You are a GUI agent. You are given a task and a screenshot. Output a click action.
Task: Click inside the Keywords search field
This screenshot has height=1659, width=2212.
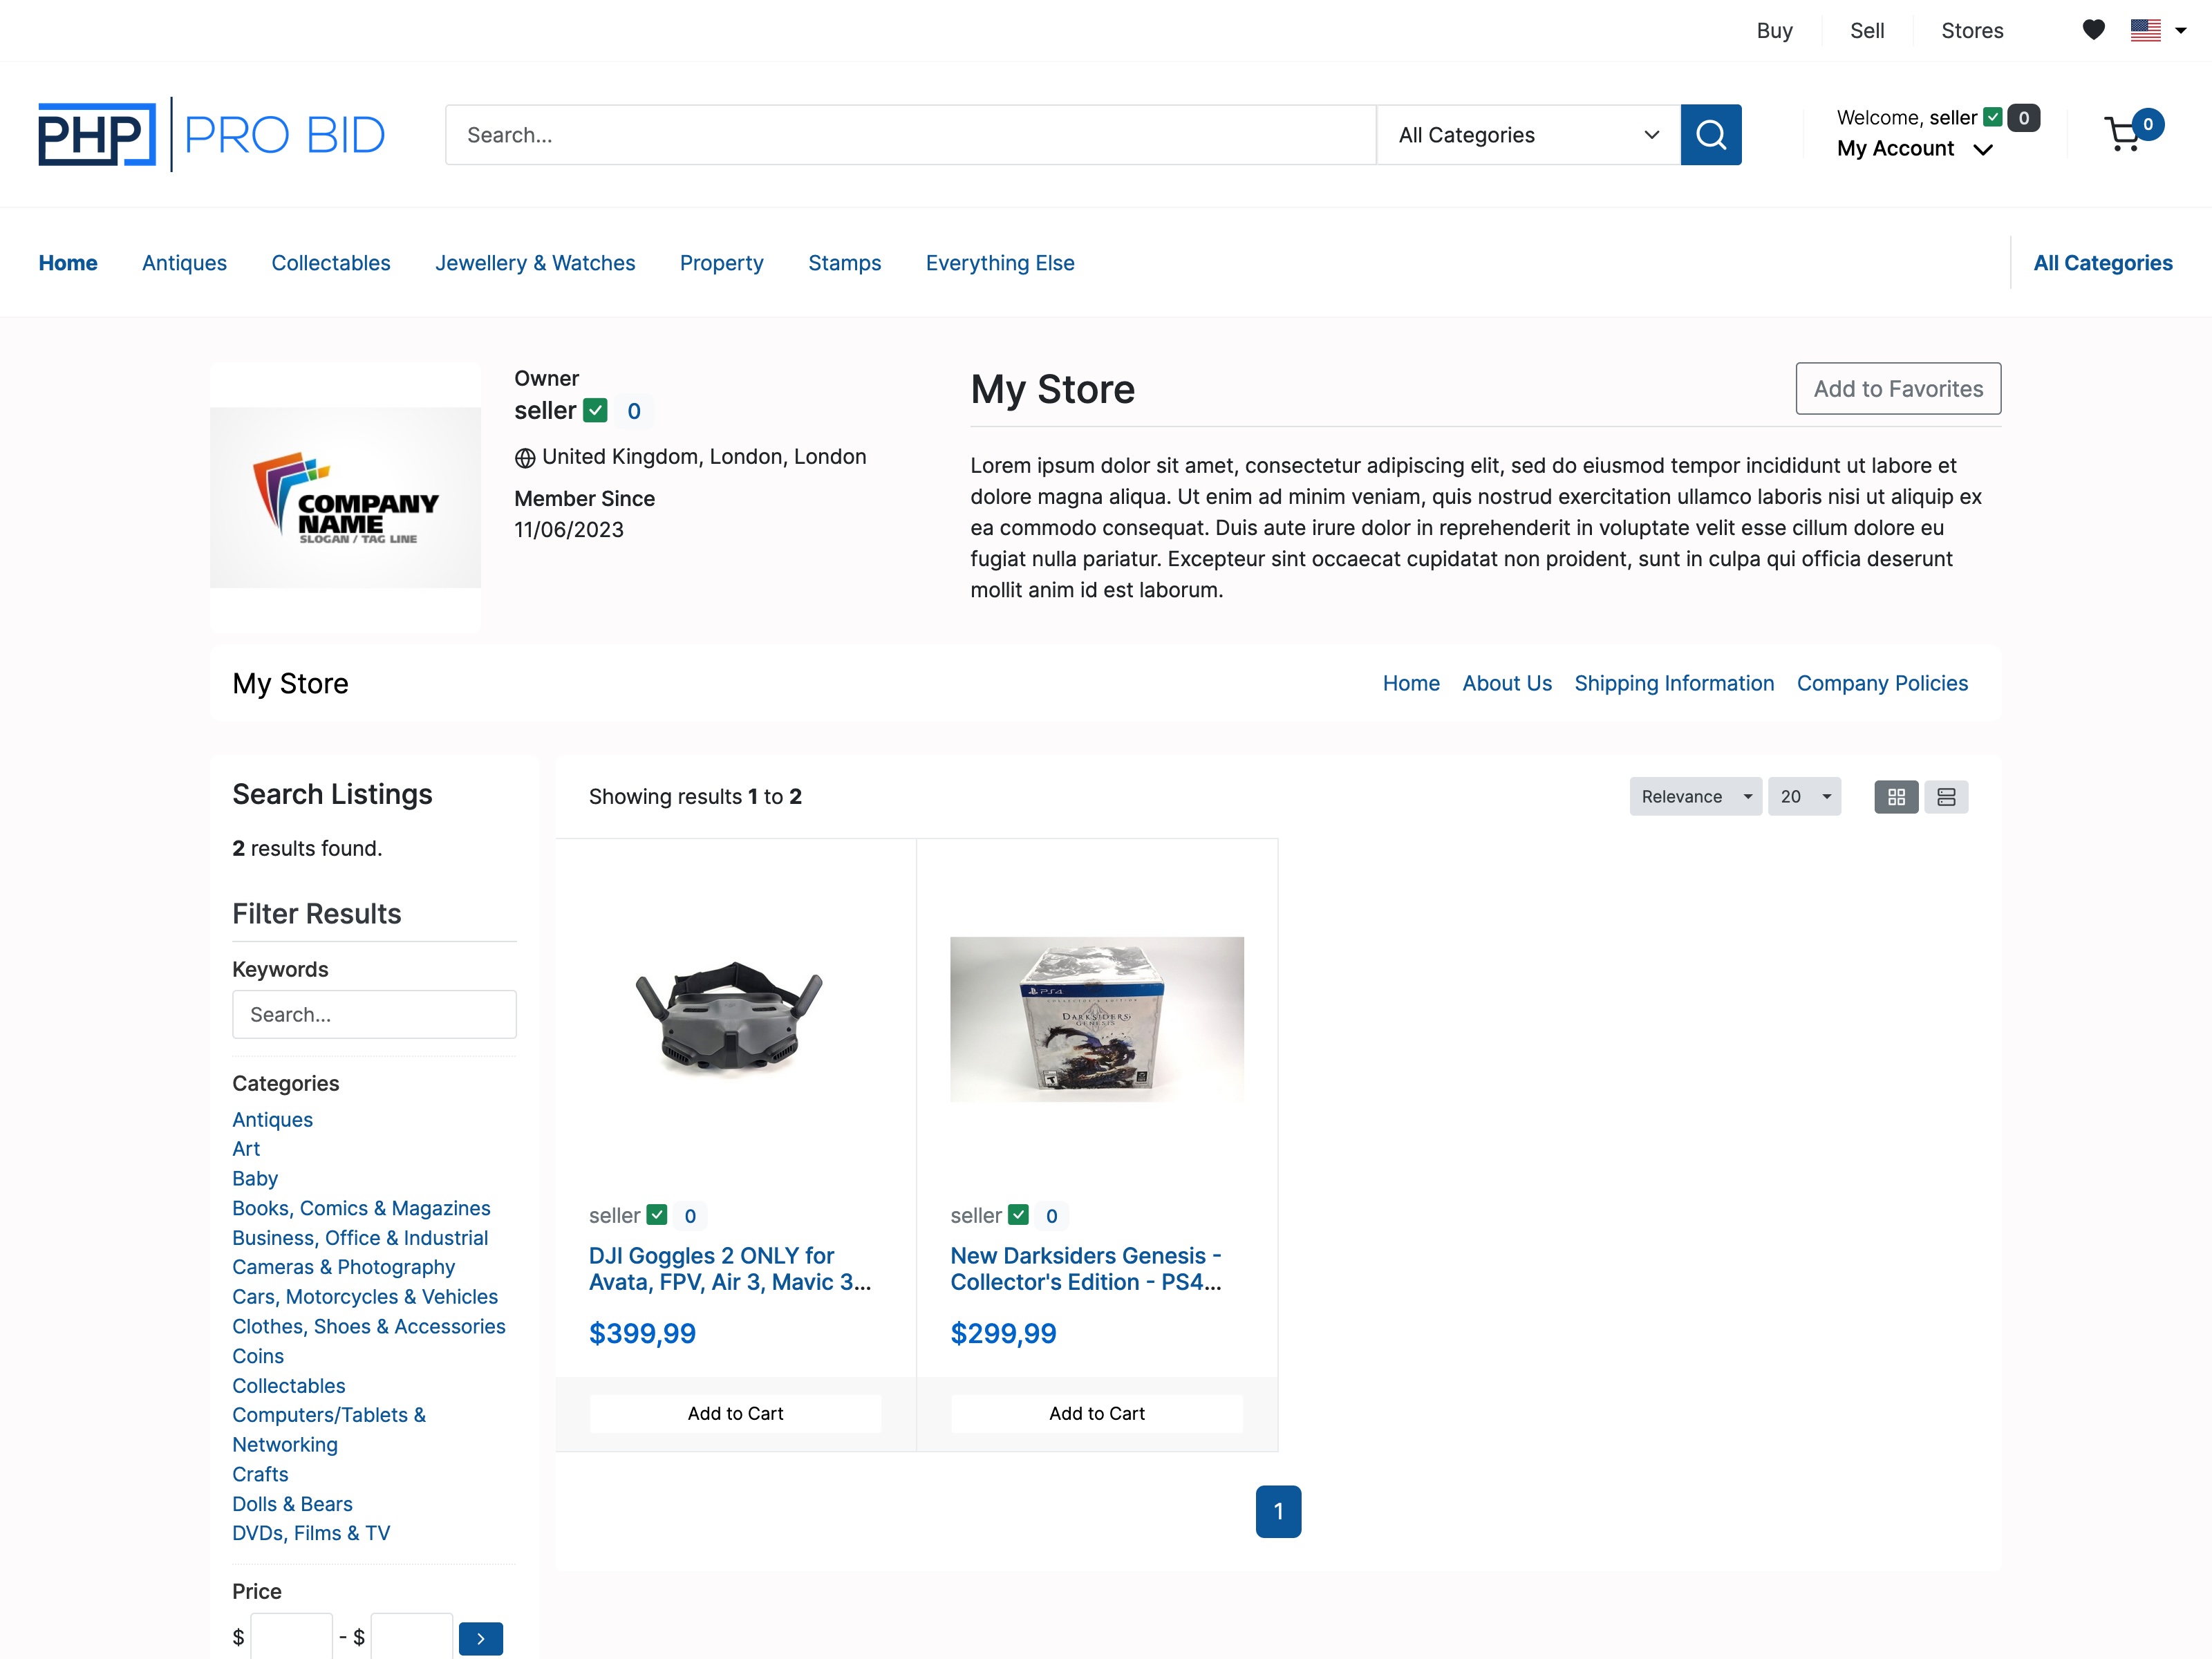tap(374, 1013)
